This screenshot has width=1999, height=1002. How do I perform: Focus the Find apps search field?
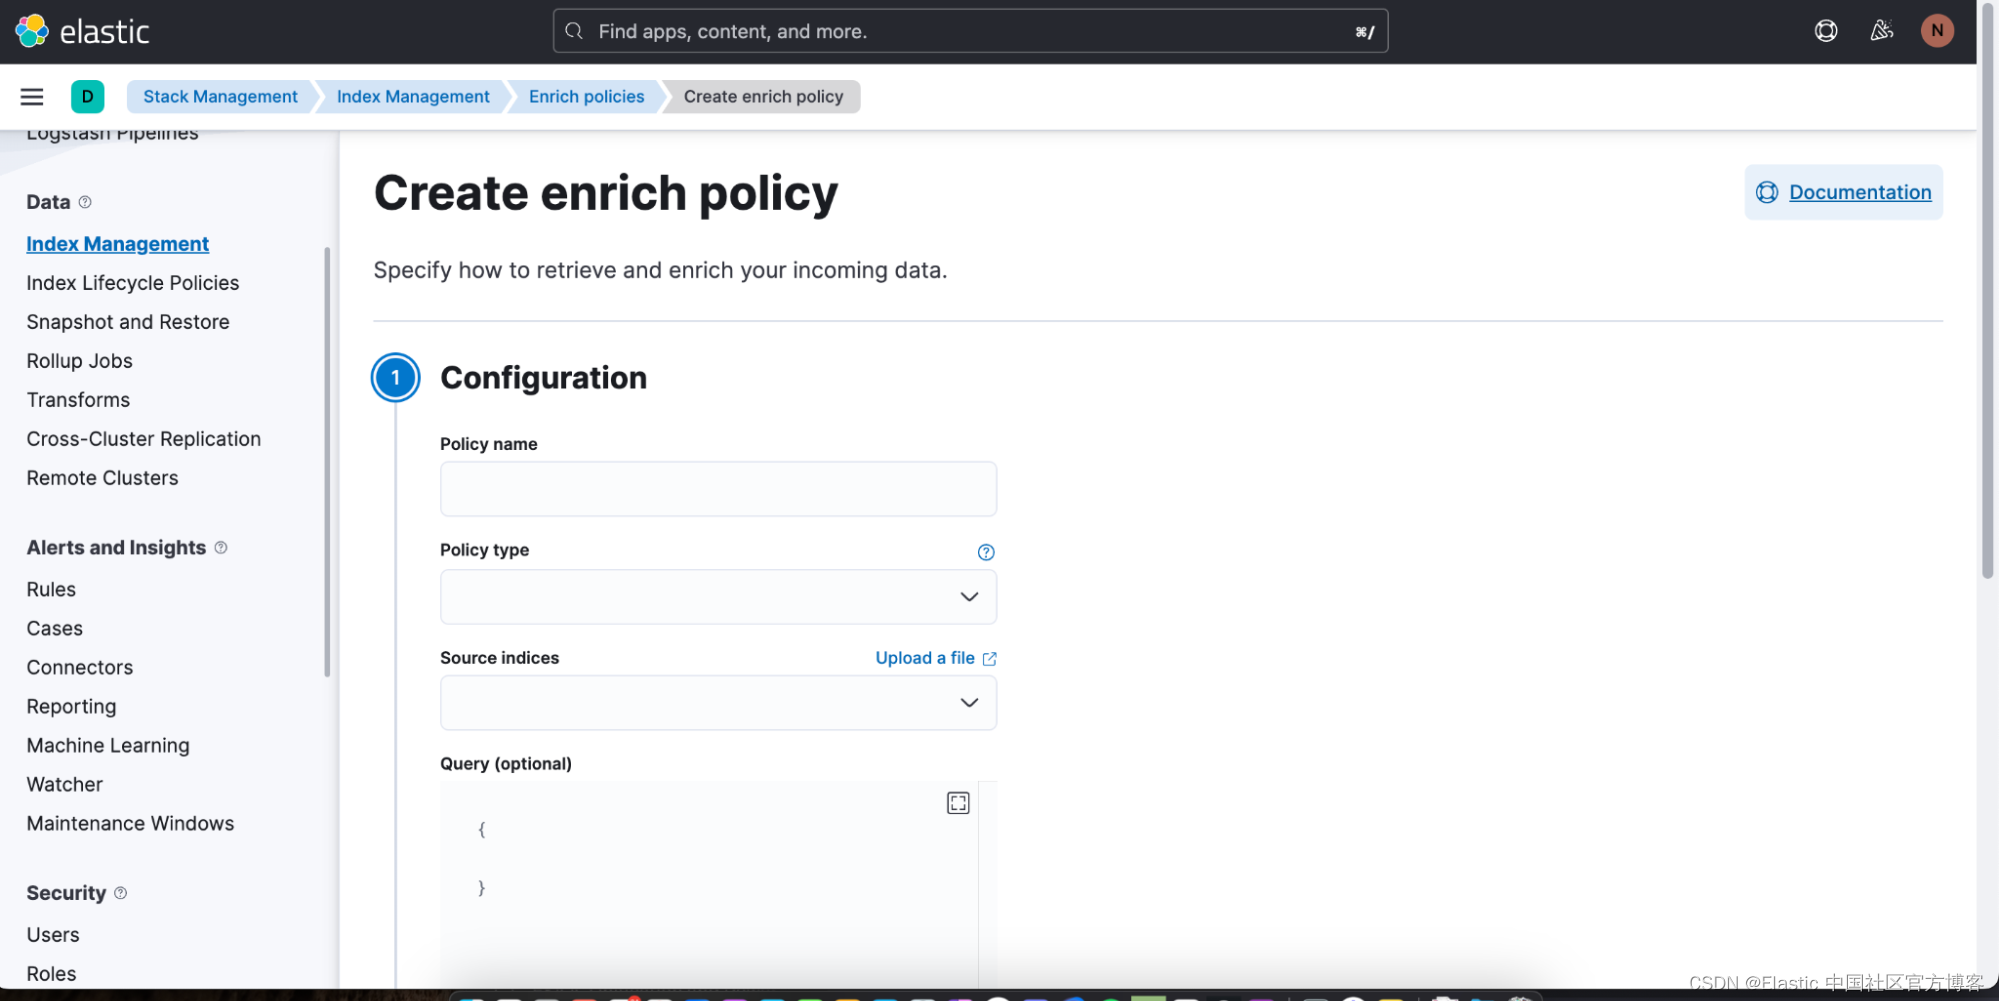[970, 31]
